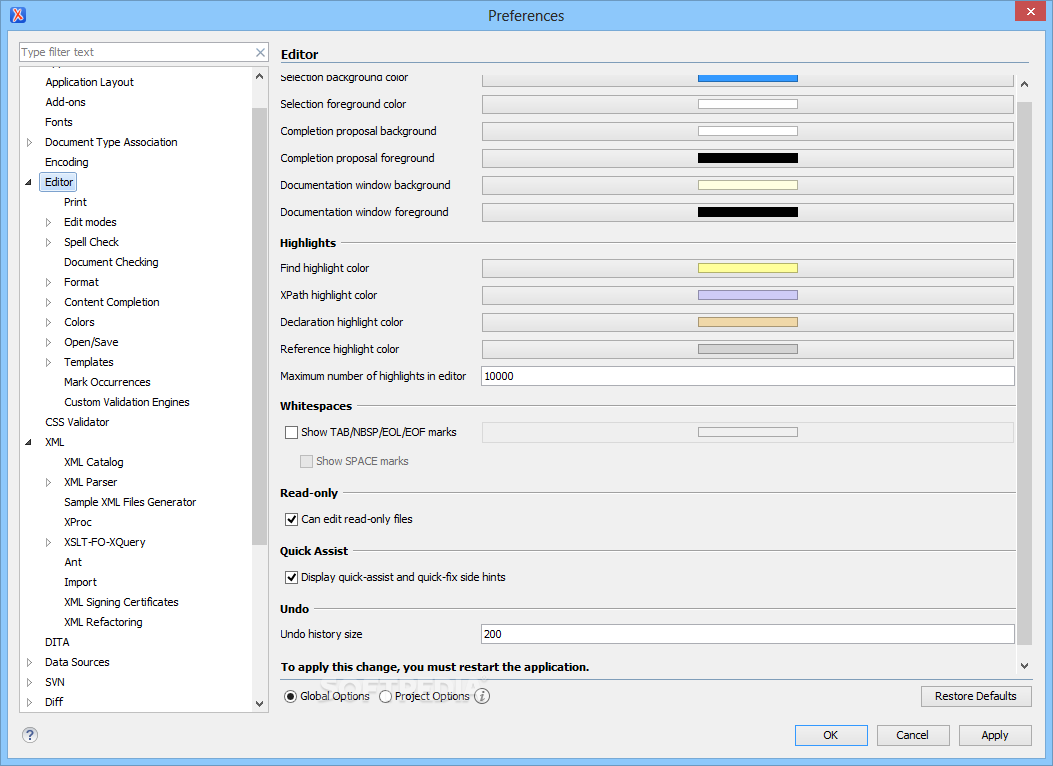Viewport: 1053px width, 766px height.
Task: Click the Cancel button
Action: click(x=913, y=735)
